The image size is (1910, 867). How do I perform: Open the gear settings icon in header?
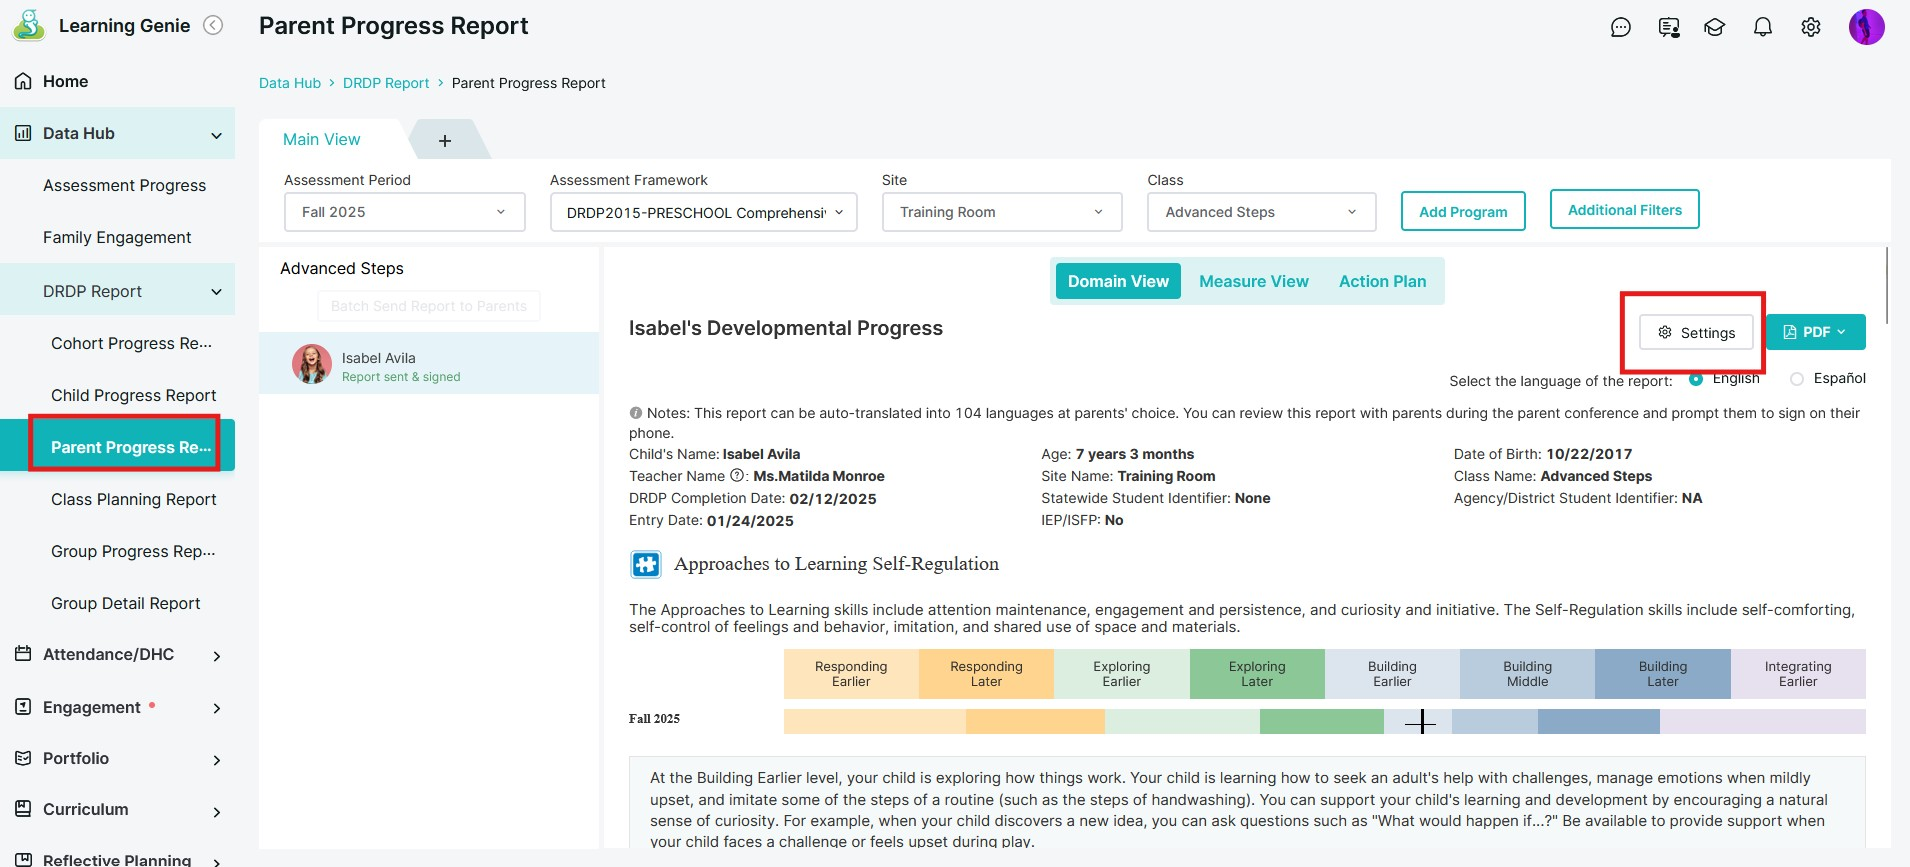[1810, 27]
